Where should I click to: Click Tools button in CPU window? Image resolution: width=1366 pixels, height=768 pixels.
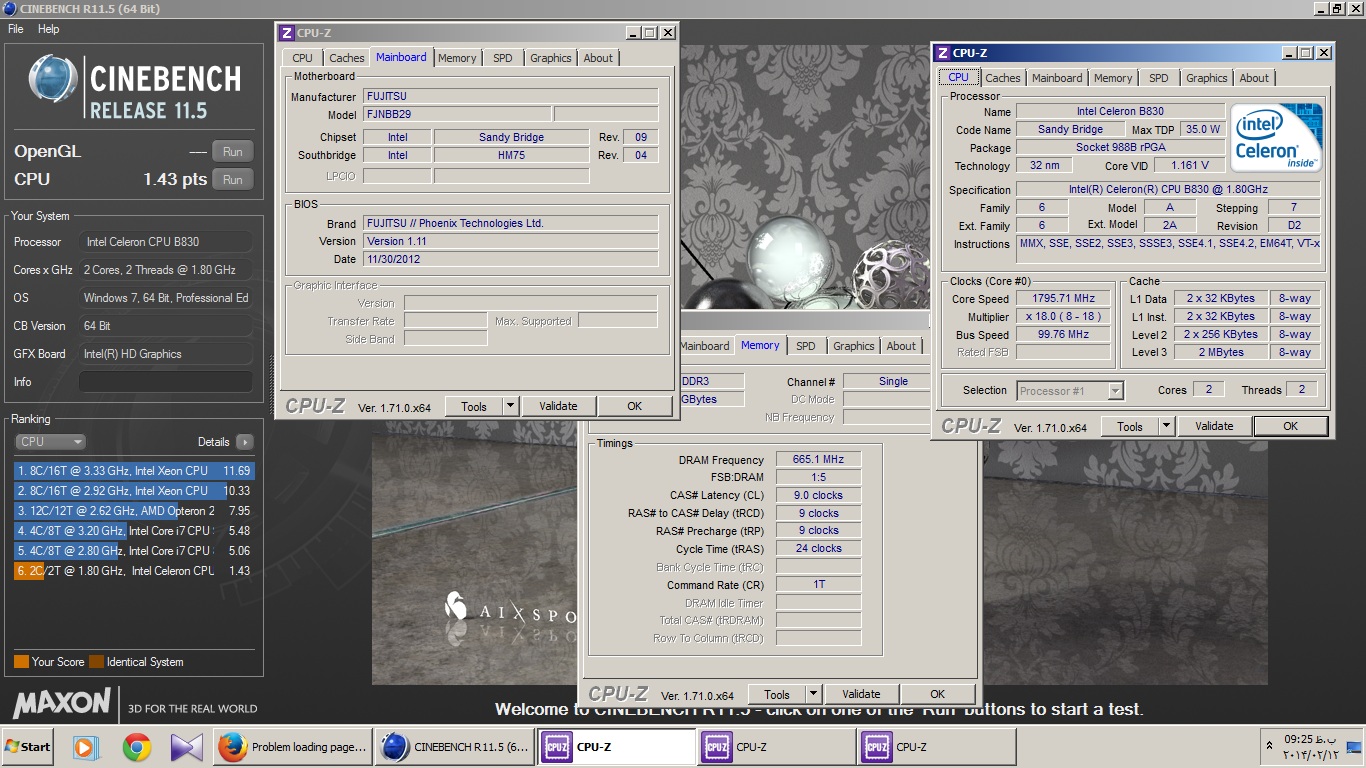(x=1130, y=426)
